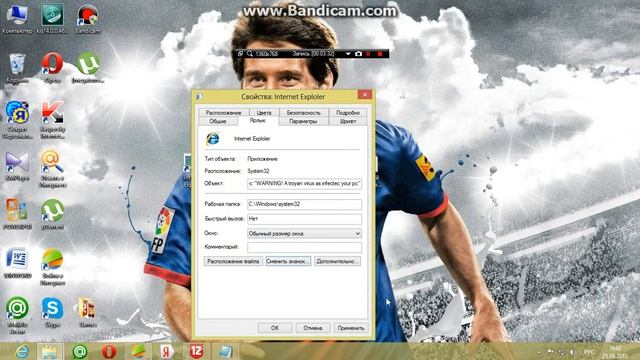Close the Свойства: Internet Exploler dialog
The image size is (640, 360).
click(x=364, y=95)
